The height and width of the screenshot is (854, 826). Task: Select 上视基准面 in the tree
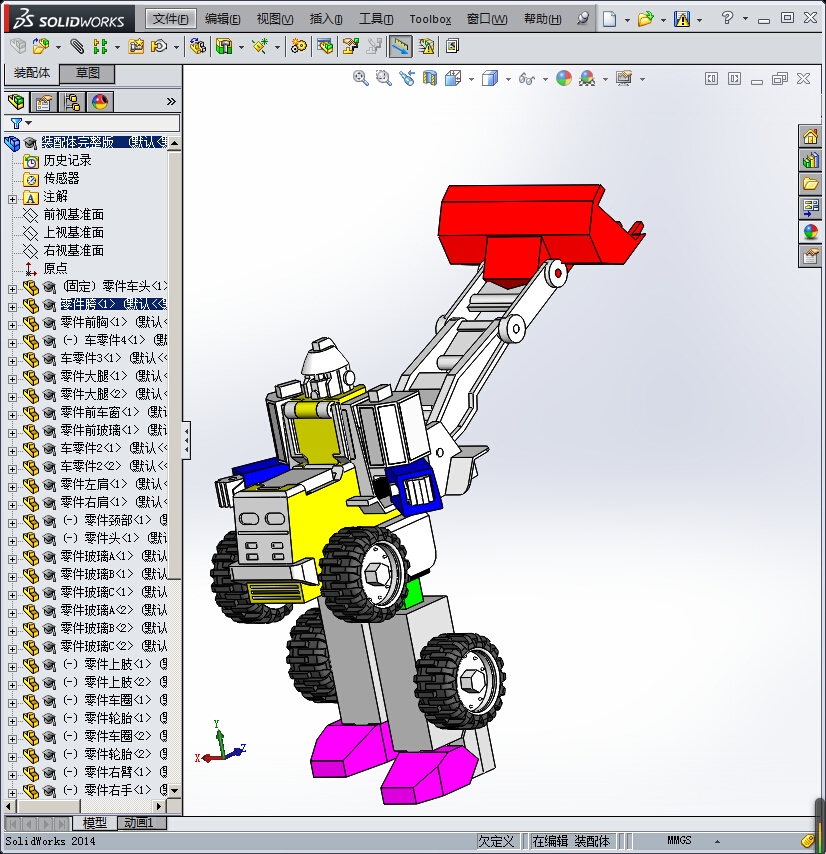pyautogui.click(x=74, y=233)
